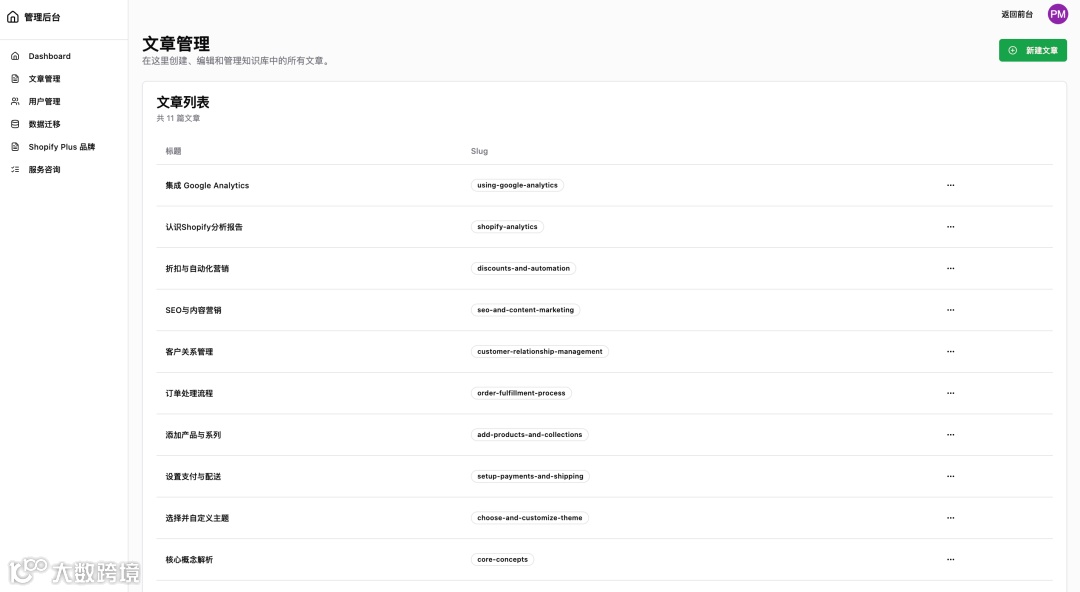Click the 共 11 篇文章 count text
The width and height of the screenshot is (1080, 592).
[x=178, y=119]
